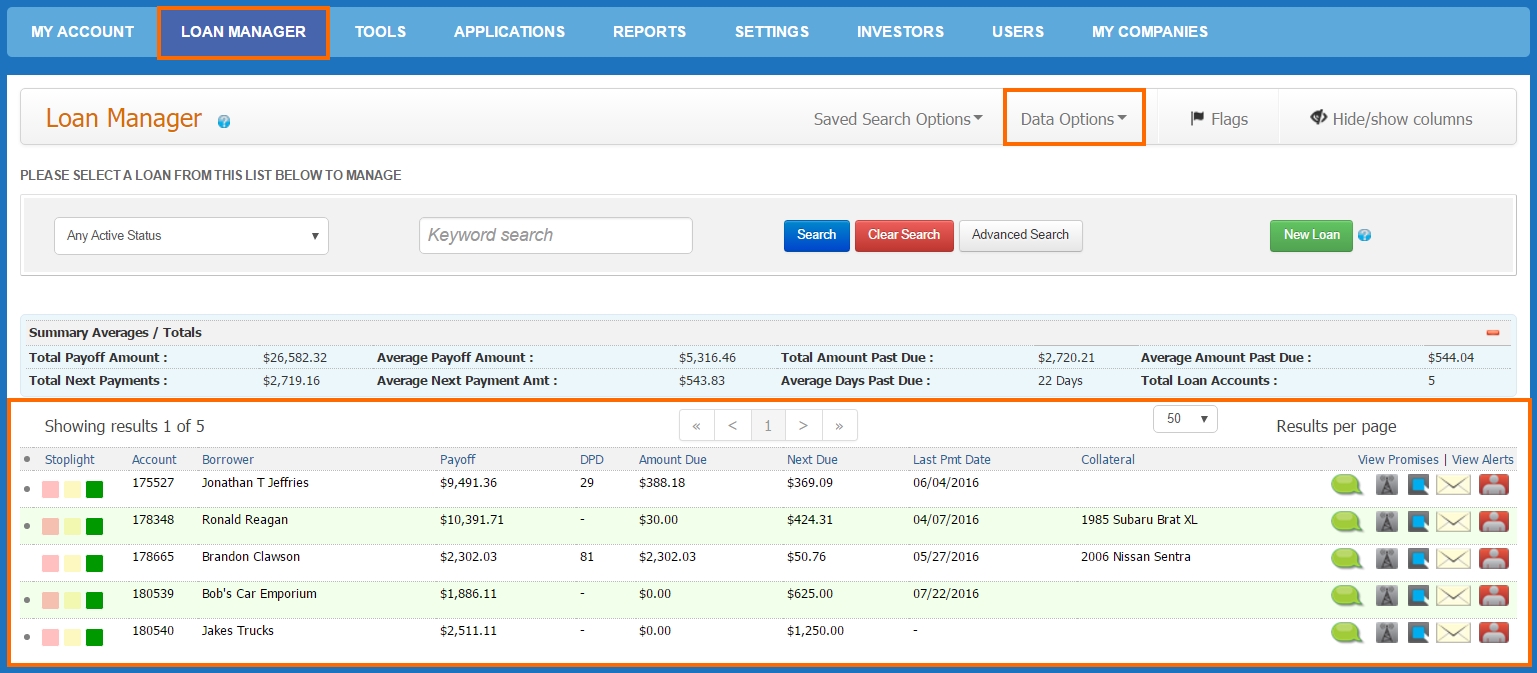Open the envelope icon for Bob's Car Emporium
The width and height of the screenshot is (1537, 673).
pyautogui.click(x=1453, y=594)
